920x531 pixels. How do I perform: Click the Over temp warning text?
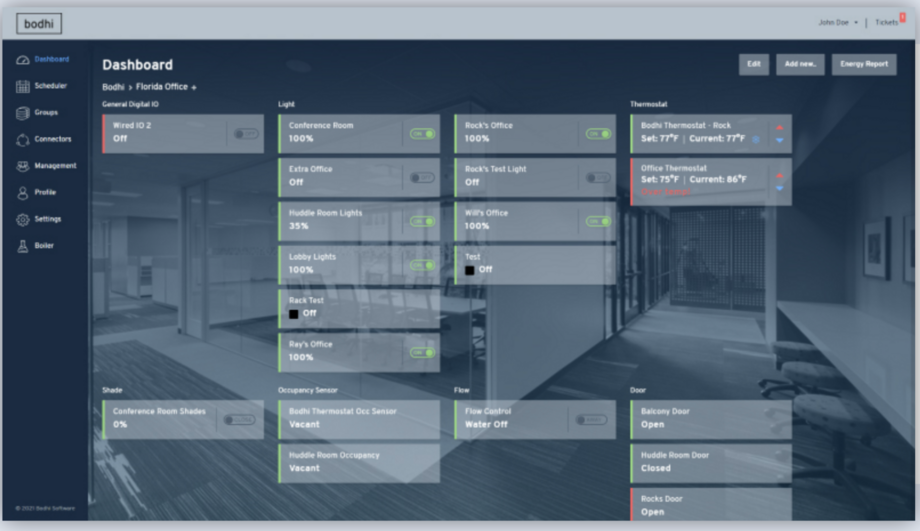click(x=666, y=192)
